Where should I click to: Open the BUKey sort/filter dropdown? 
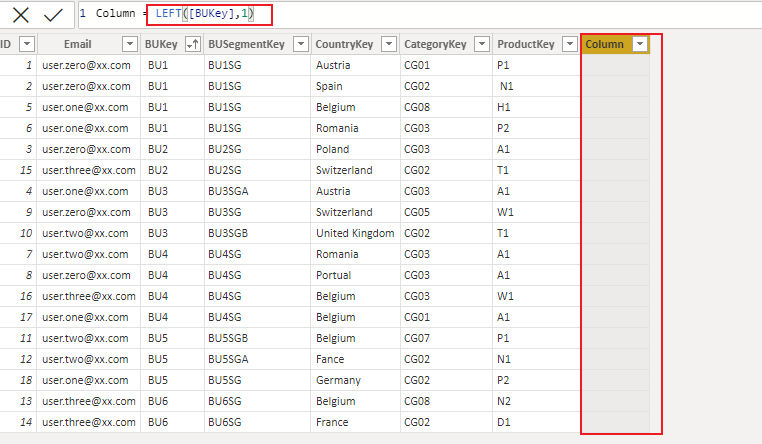click(193, 44)
